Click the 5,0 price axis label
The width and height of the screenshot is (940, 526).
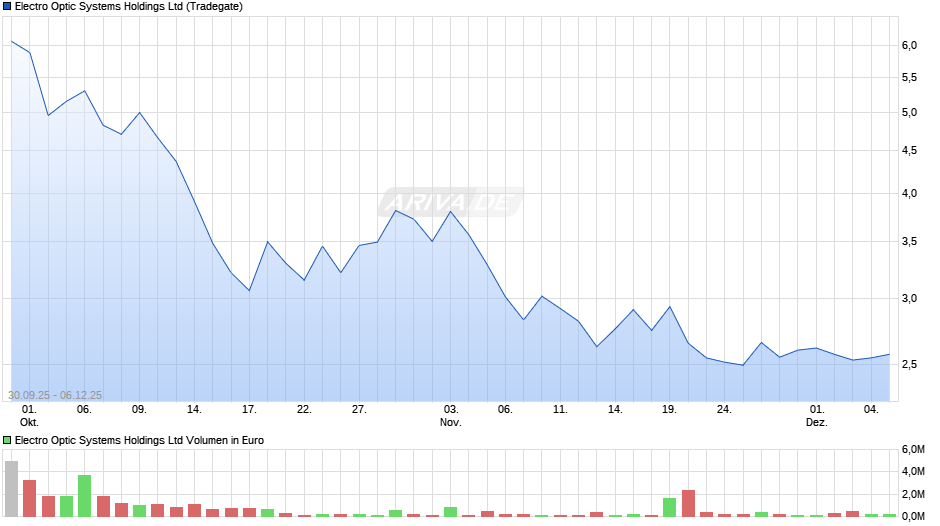pyautogui.click(x=909, y=113)
